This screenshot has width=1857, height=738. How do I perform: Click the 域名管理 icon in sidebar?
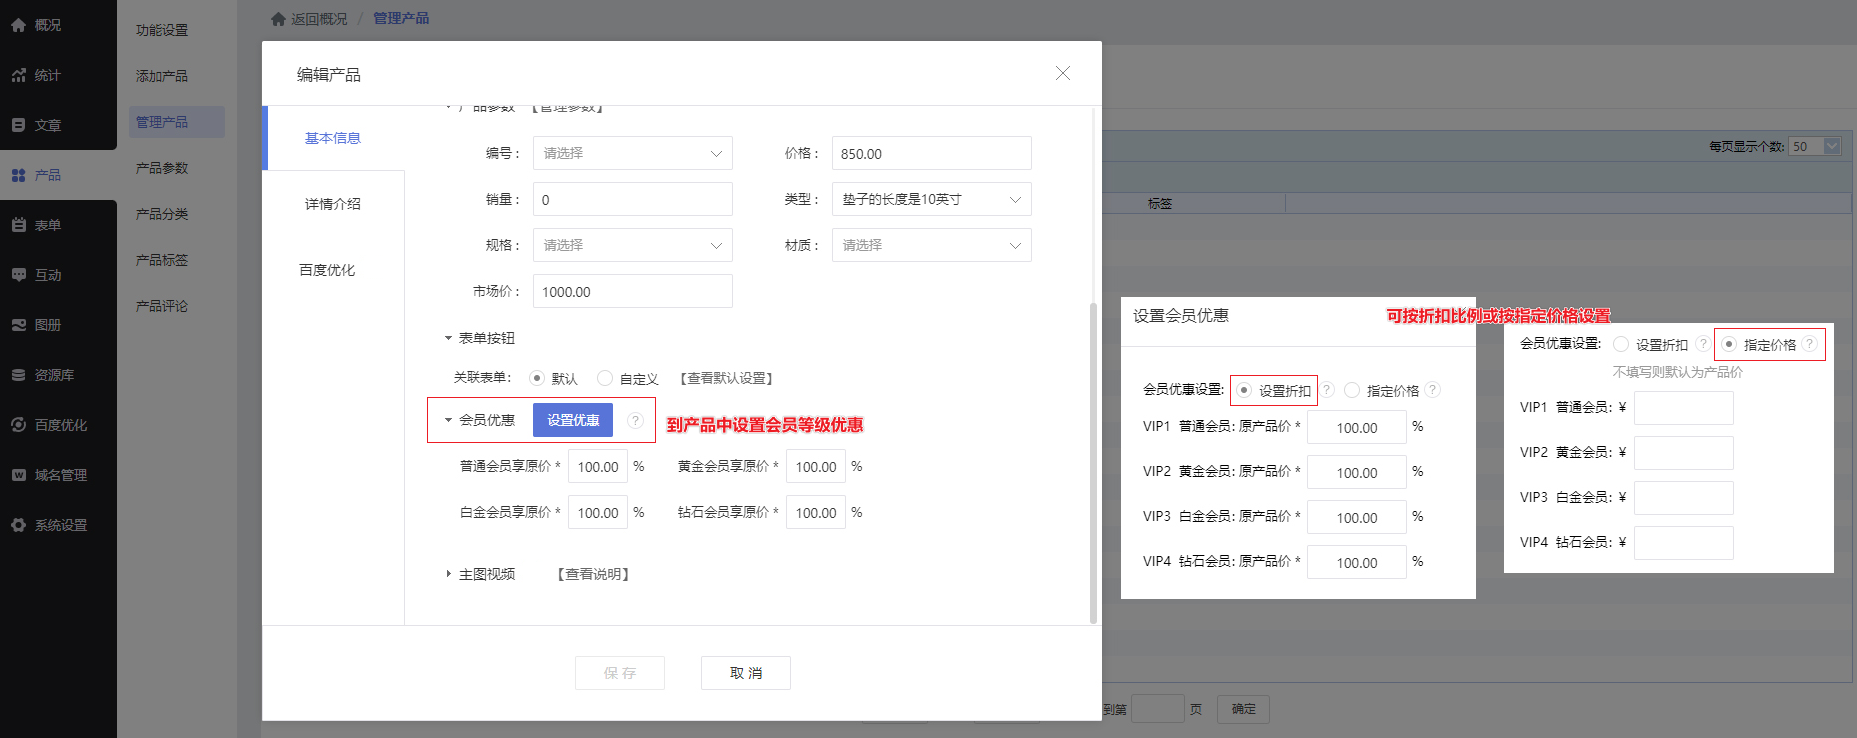pos(18,475)
